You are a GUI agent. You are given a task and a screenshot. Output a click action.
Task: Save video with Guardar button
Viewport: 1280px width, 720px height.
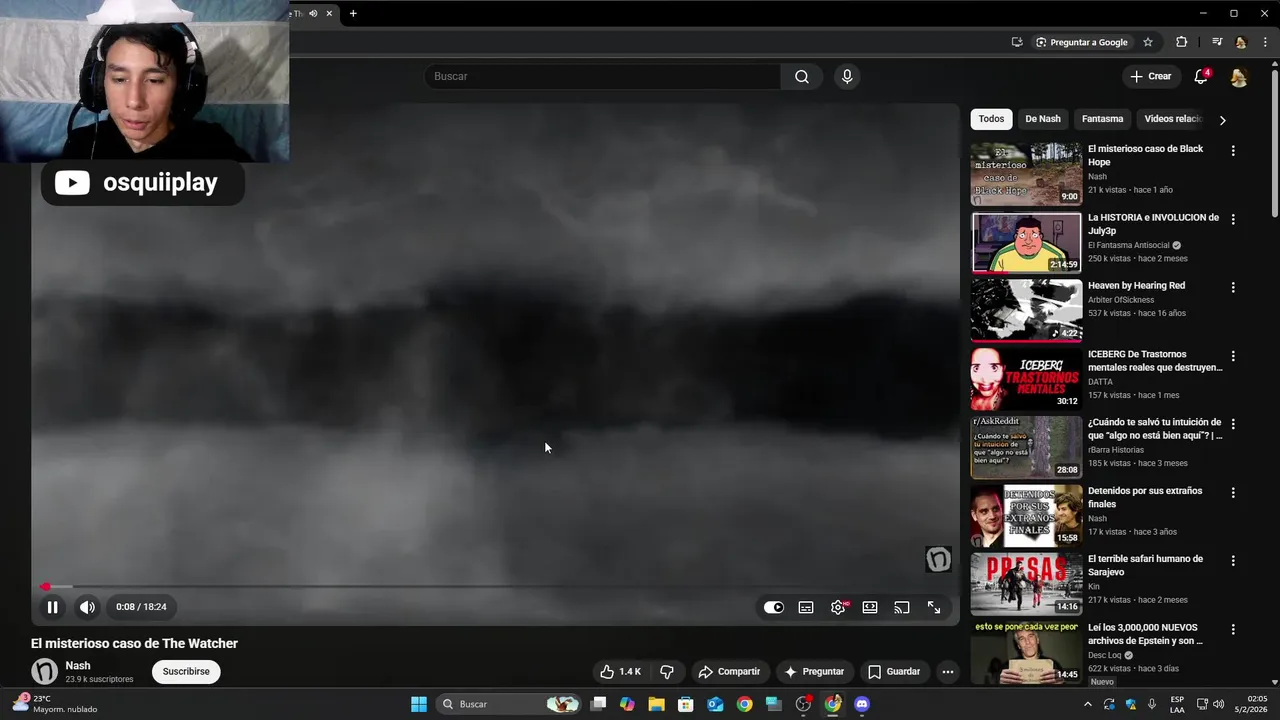[x=894, y=672]
